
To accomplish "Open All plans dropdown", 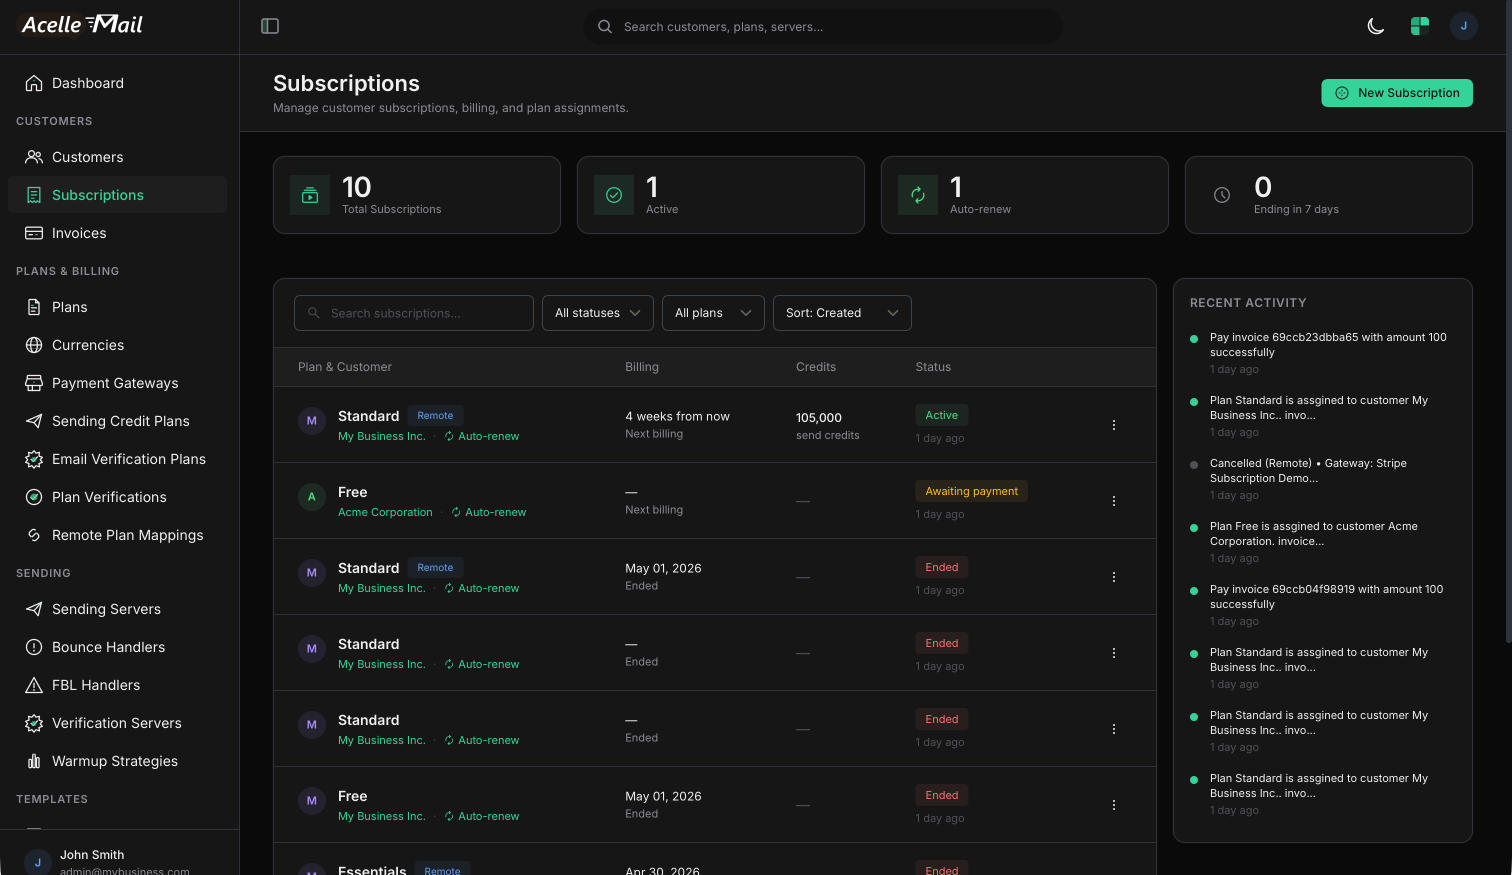I will click(713, 313).
